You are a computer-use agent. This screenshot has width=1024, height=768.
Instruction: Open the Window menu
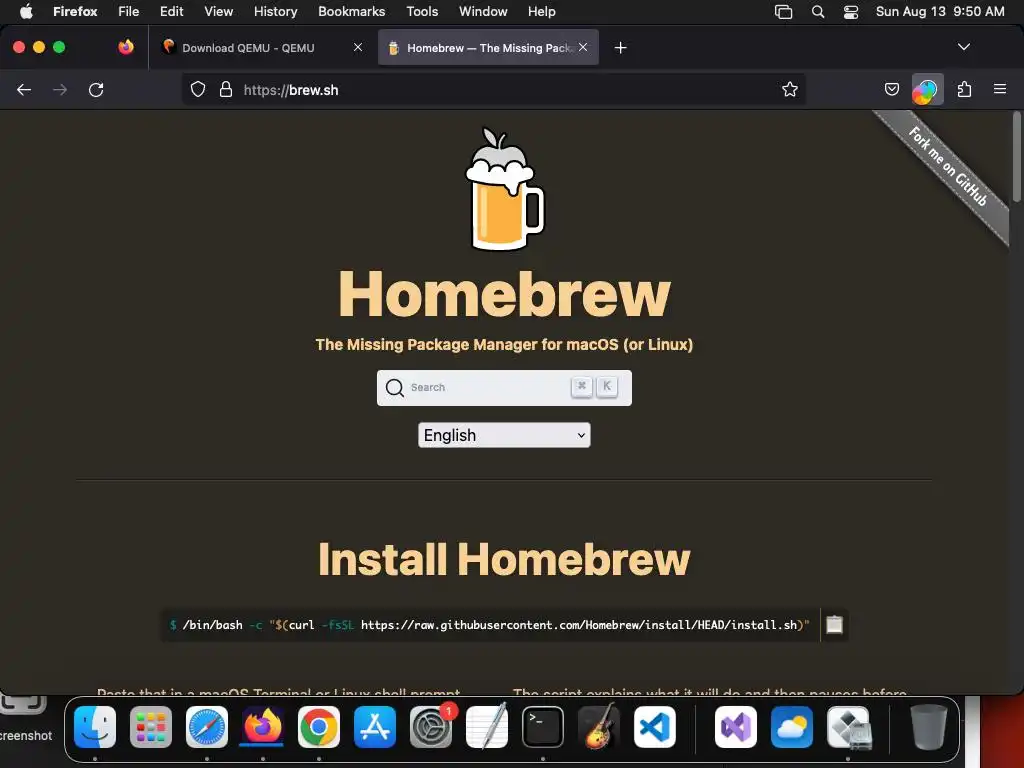(483, 11)
